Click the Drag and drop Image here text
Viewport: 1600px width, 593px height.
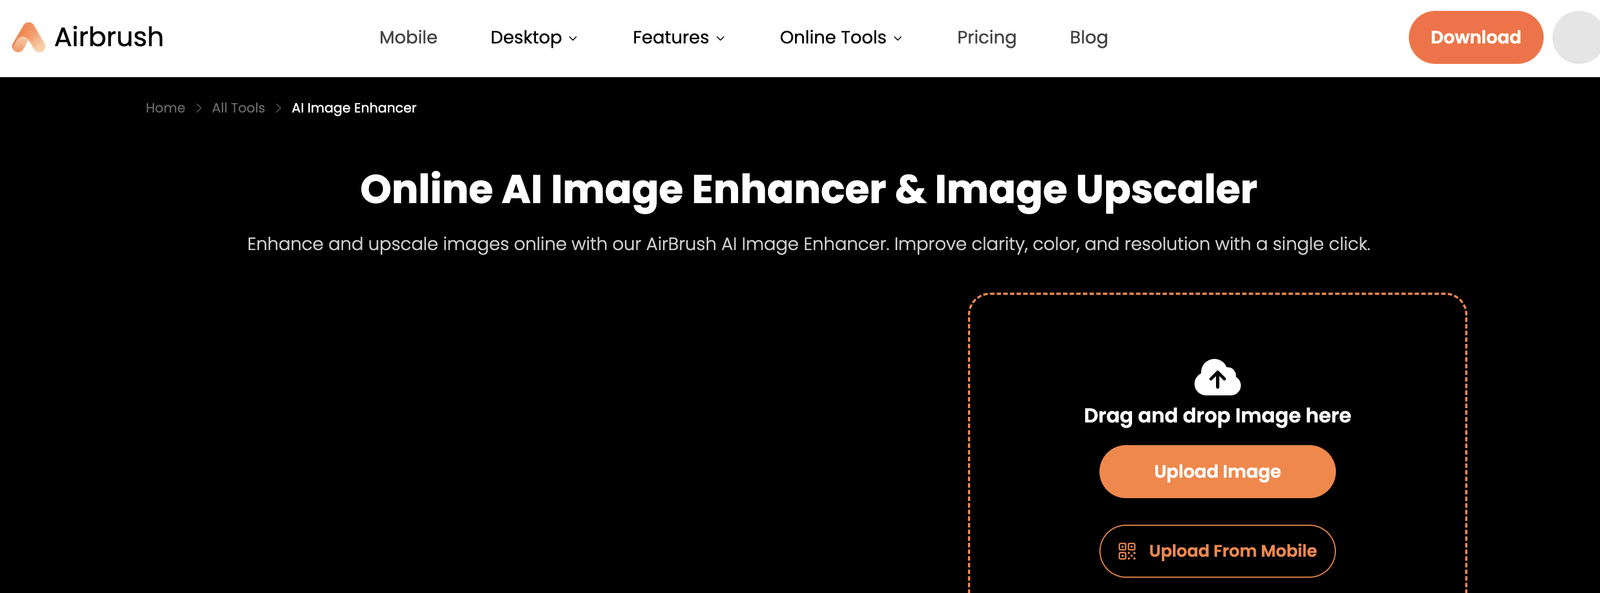[x=1217, y=415]
